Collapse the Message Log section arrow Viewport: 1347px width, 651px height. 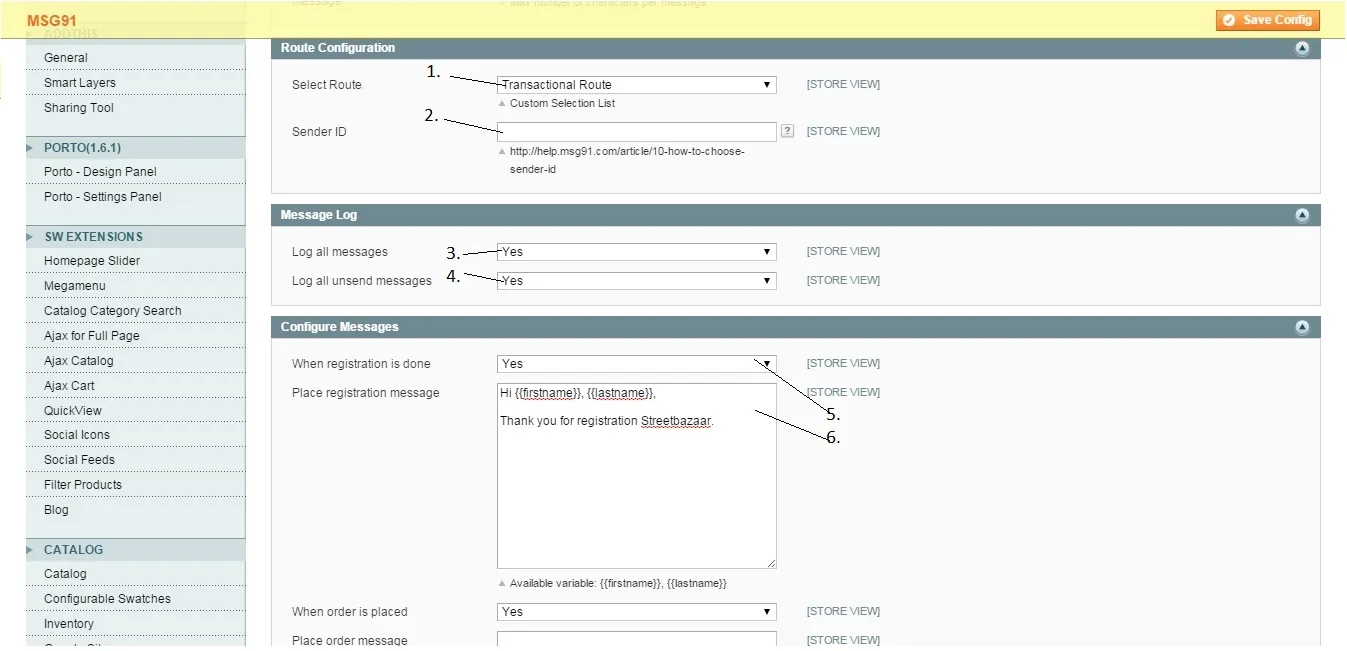coord(1302,215)
